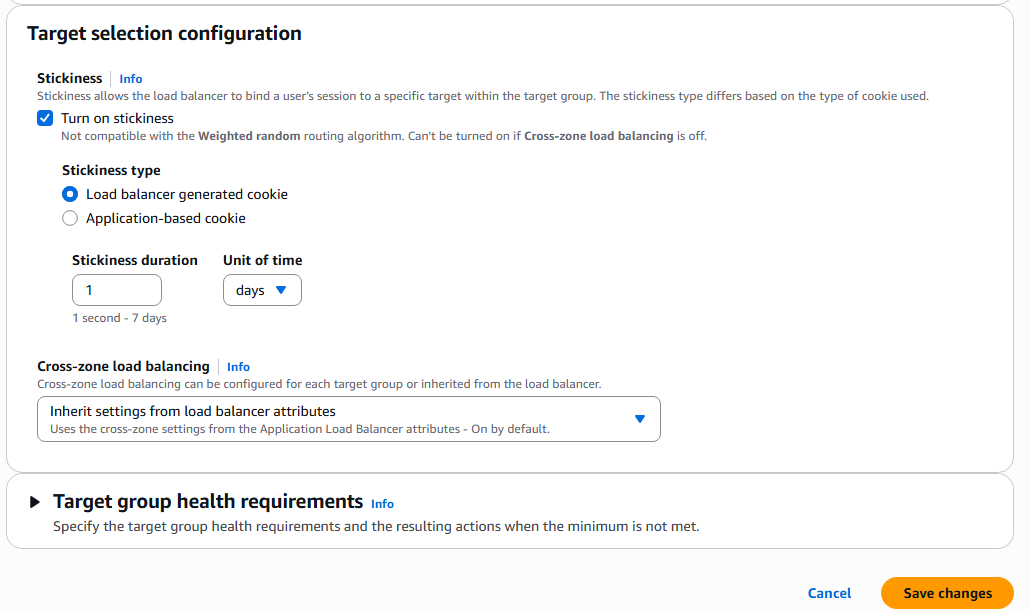Click the Cancel link
The width and height of the screenshot is (1030, 610).
tap(829, 593)
